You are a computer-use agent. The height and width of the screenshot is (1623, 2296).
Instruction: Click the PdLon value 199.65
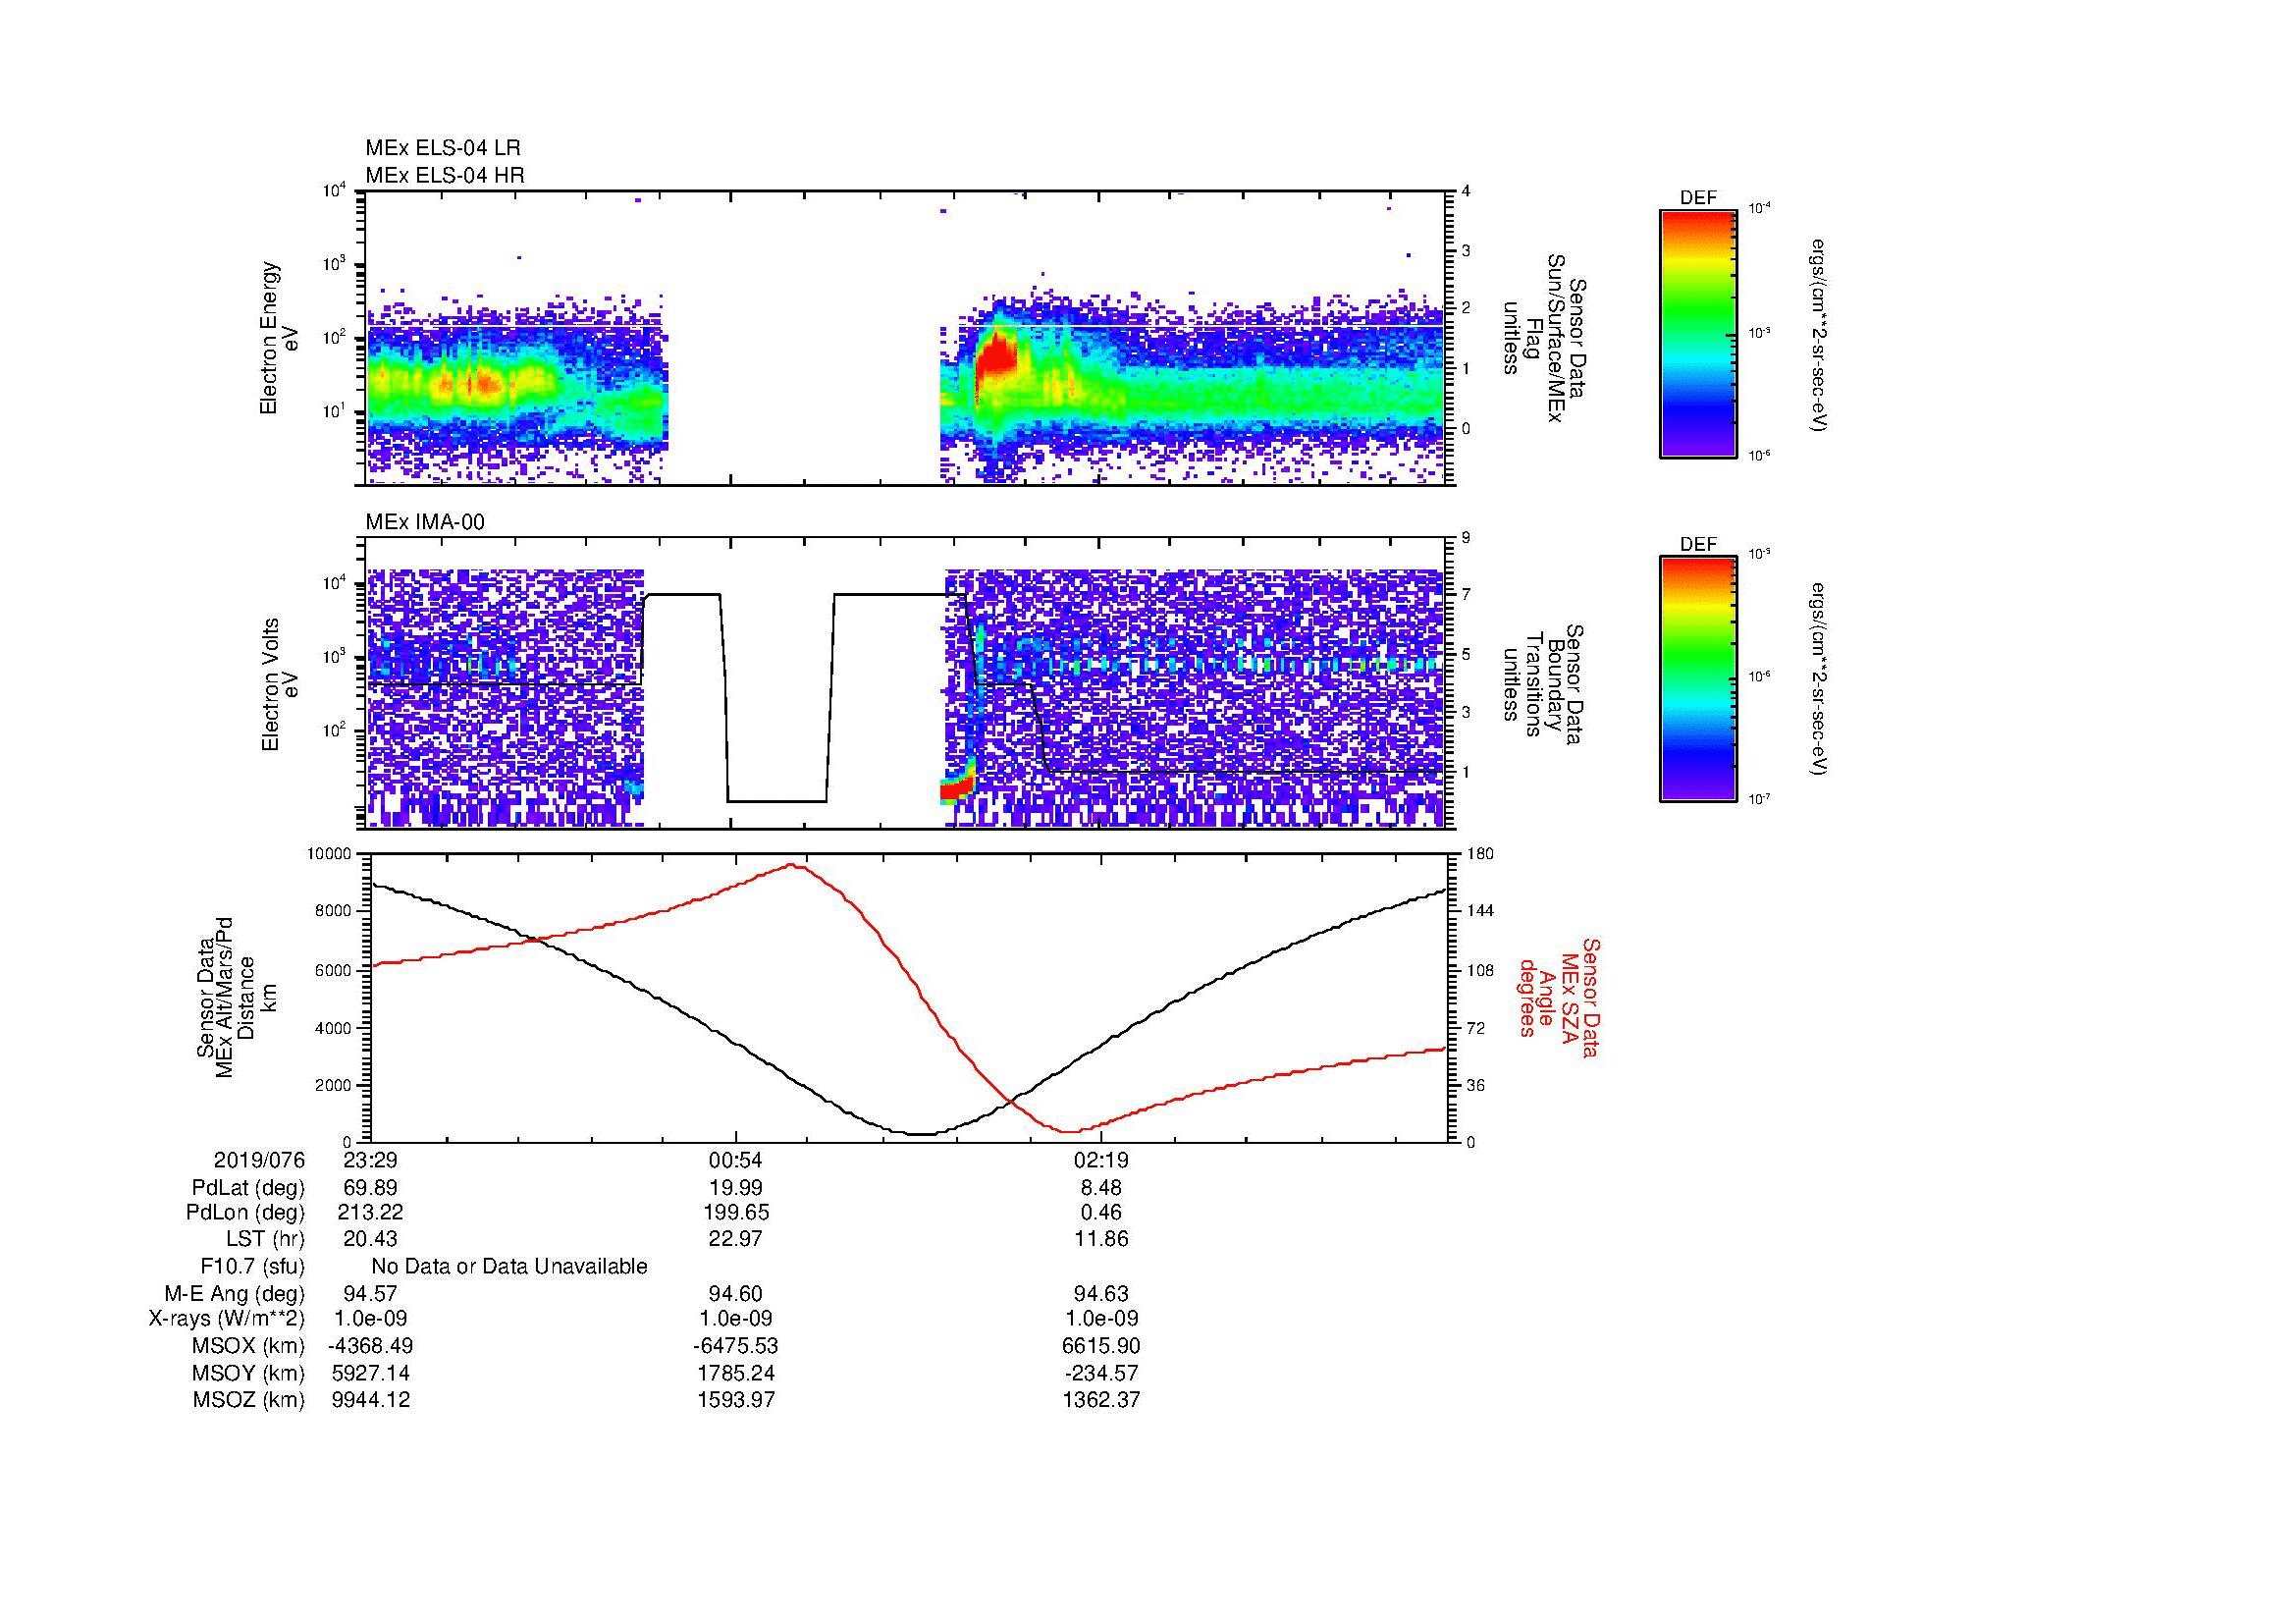[x=736, y=1213]
